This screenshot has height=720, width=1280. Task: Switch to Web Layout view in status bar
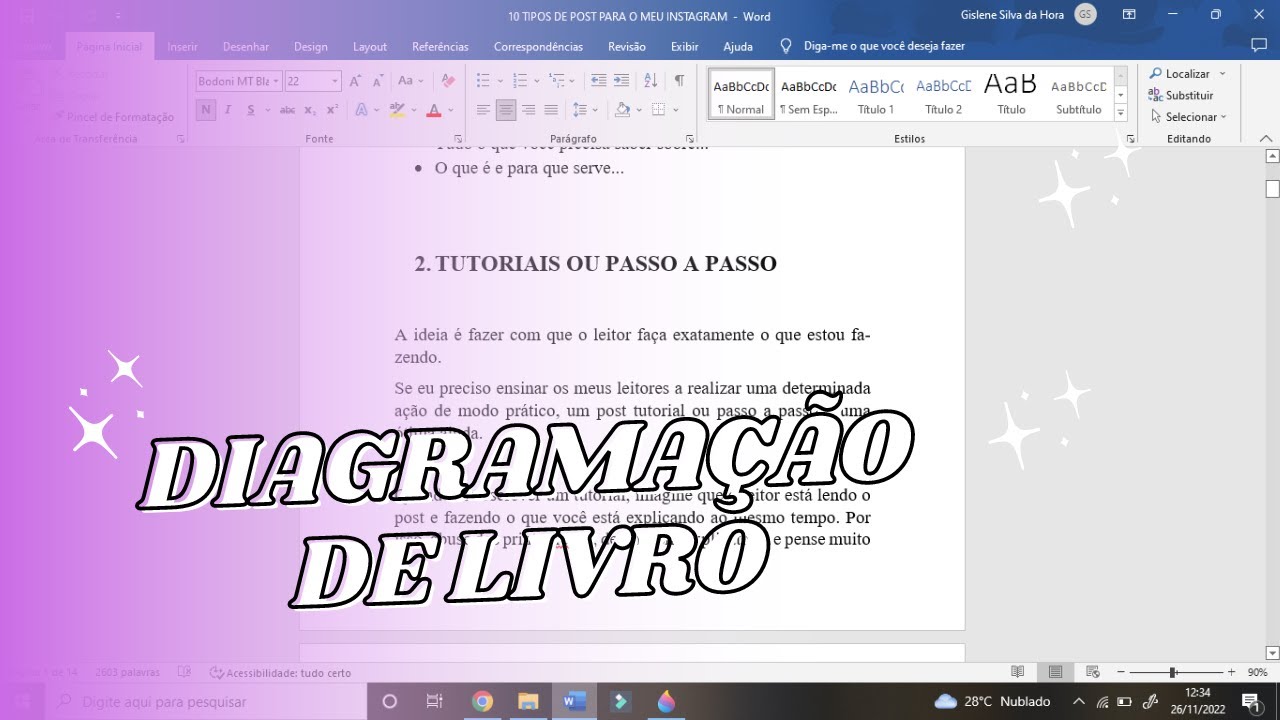1092,672
